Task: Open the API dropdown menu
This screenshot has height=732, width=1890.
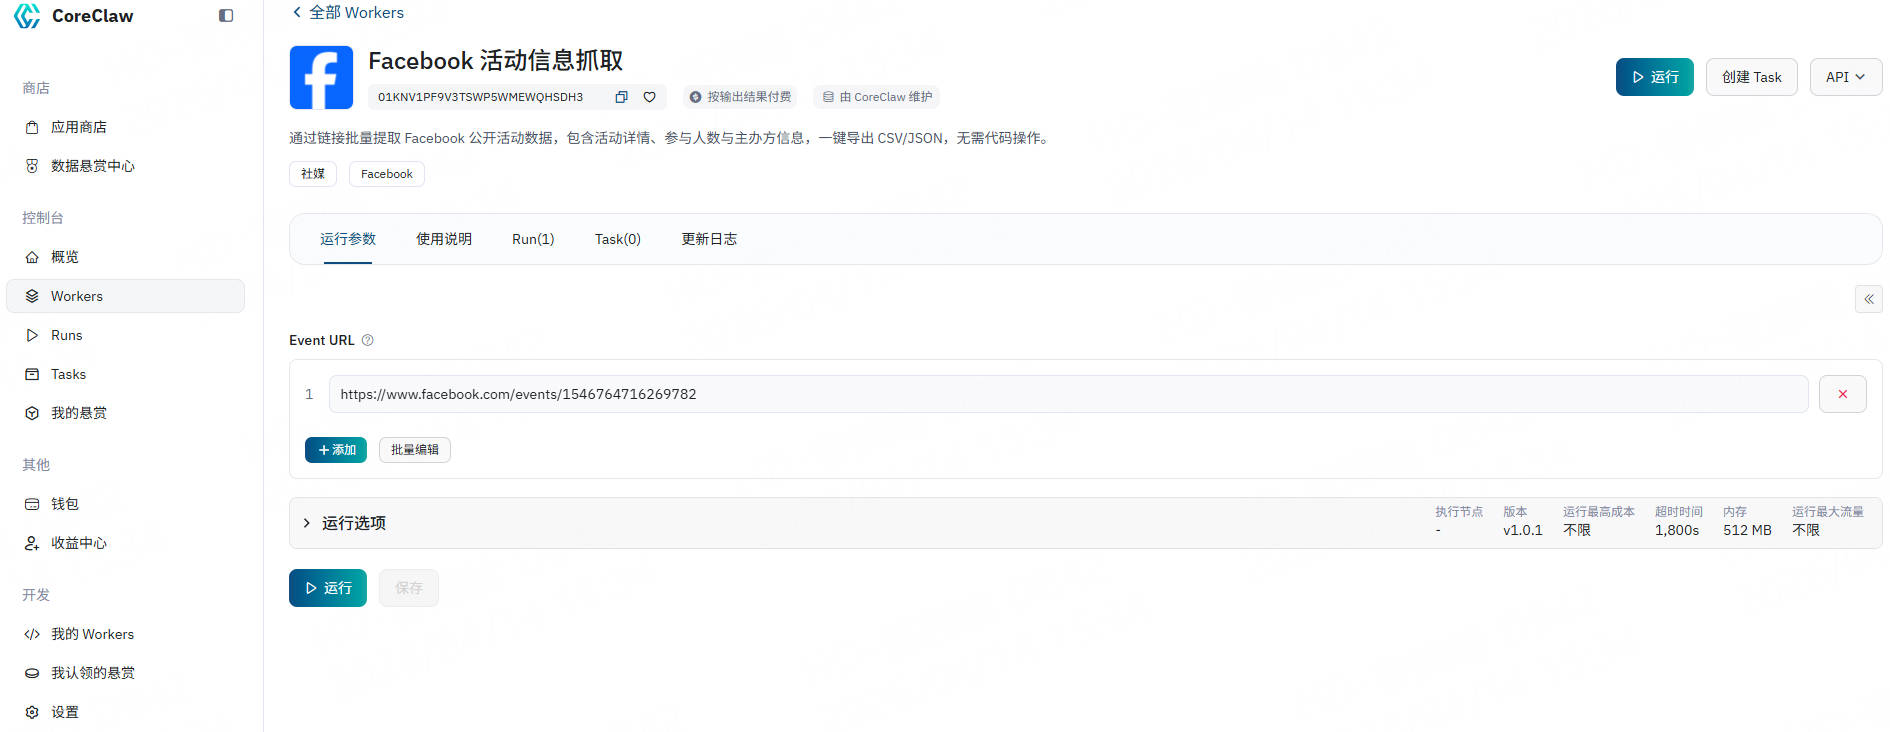Action: click(x=1845, y=77)
